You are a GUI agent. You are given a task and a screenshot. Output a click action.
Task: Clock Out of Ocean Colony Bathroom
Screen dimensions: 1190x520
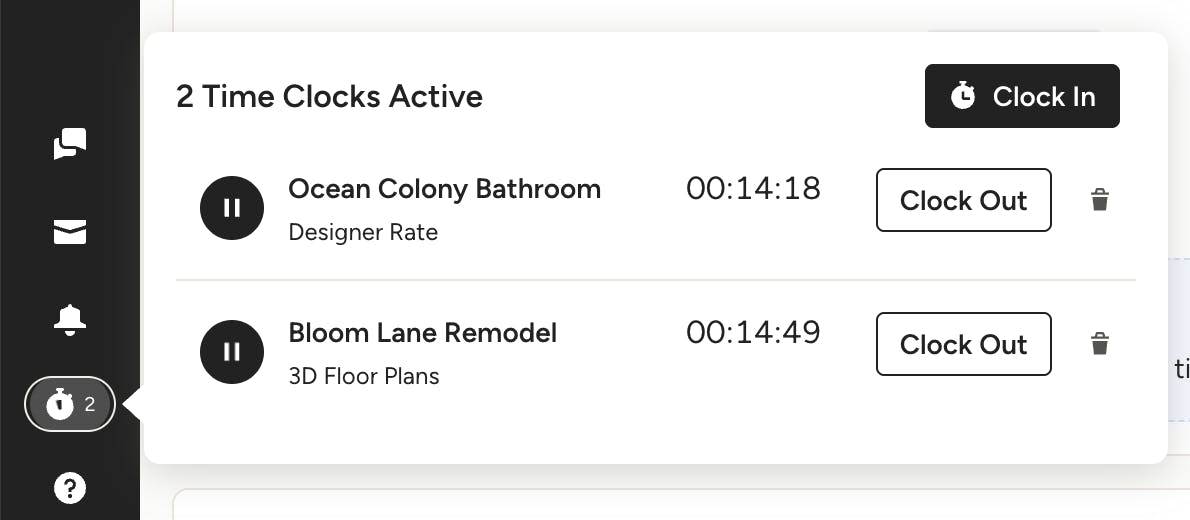pyautogui.click(x=964, y=200)
